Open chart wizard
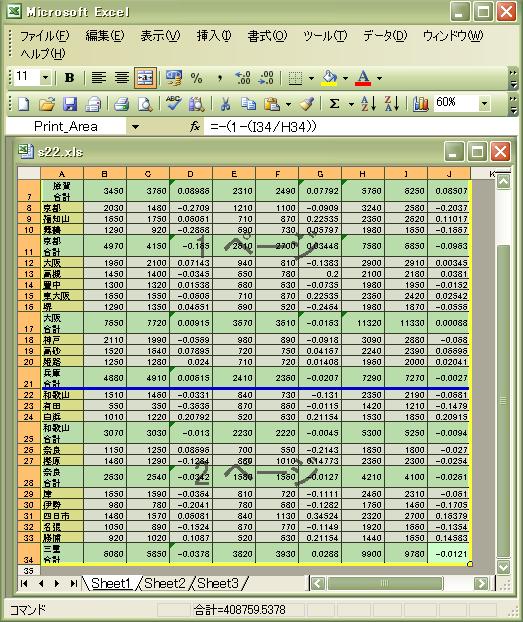This screenshot has width=523, height=622. [420, 104]
